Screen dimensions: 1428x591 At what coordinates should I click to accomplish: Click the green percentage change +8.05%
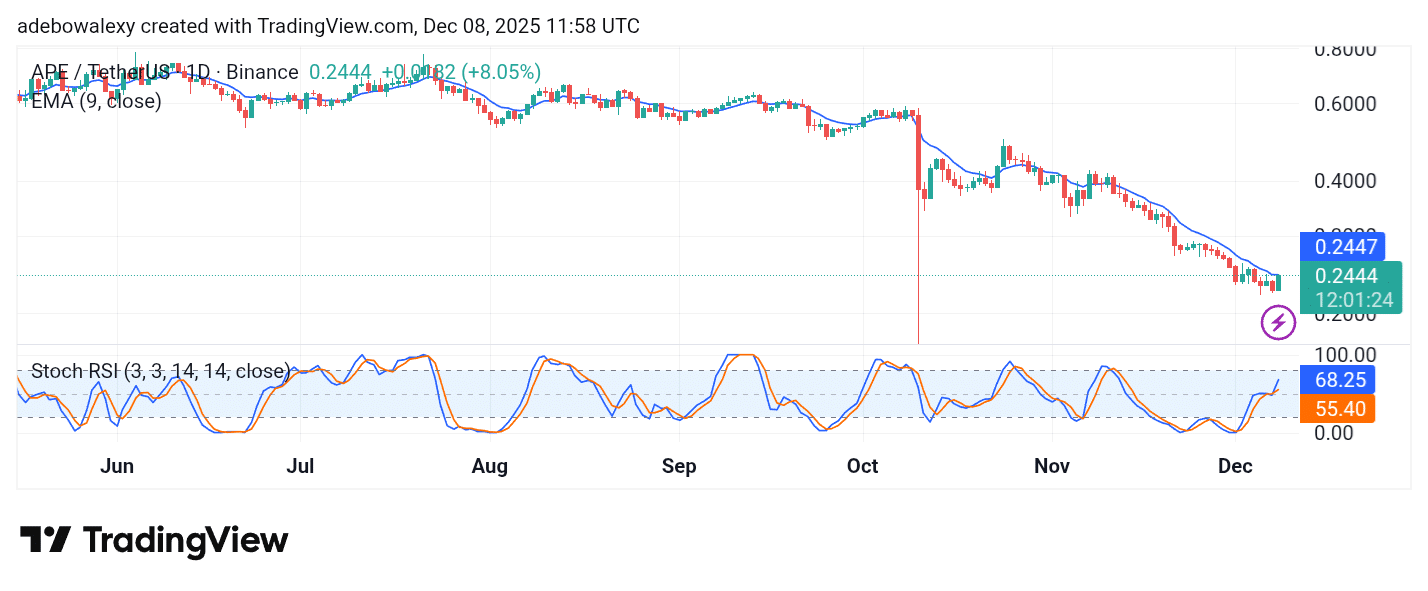point(498,71)
